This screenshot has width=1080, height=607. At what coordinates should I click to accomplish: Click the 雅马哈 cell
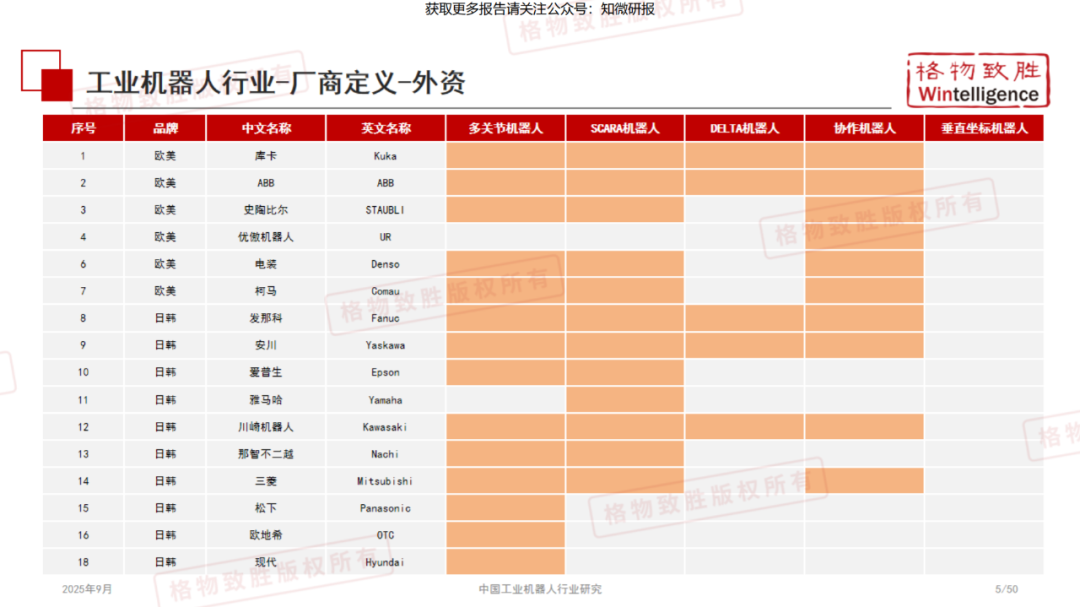click(x=266, y=400)
